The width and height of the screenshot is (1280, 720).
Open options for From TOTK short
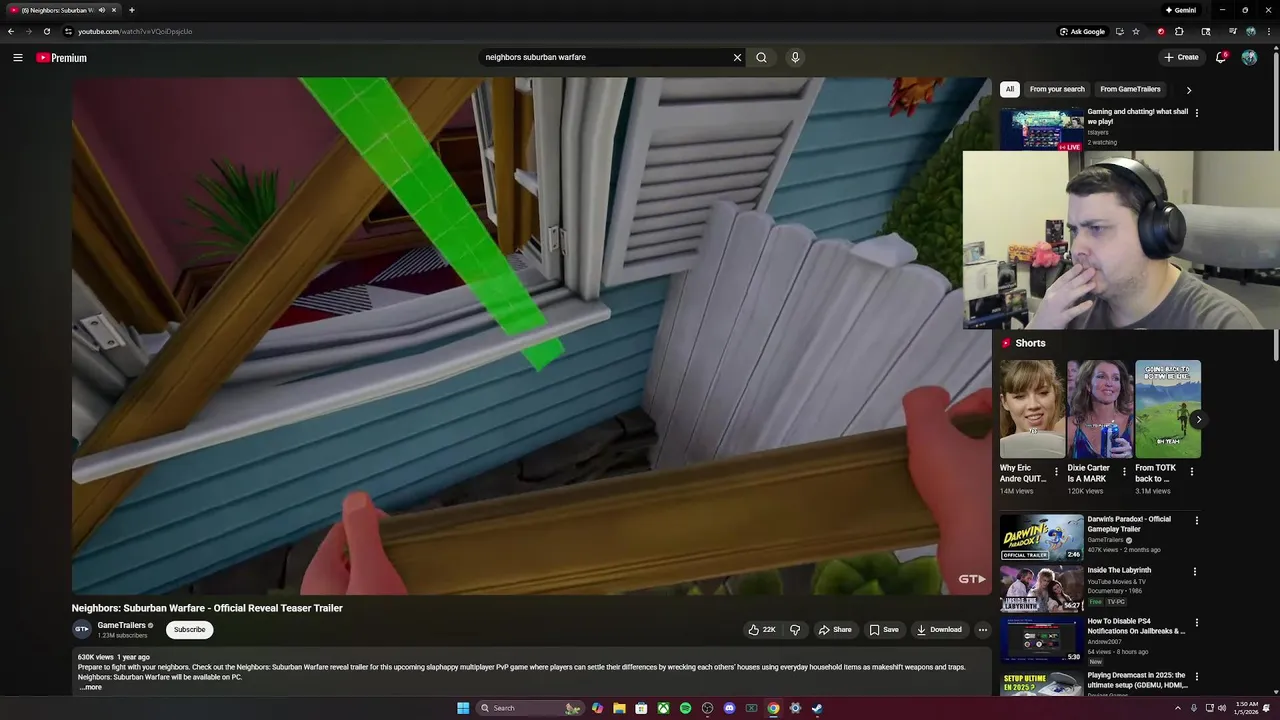click(1192, 472)
